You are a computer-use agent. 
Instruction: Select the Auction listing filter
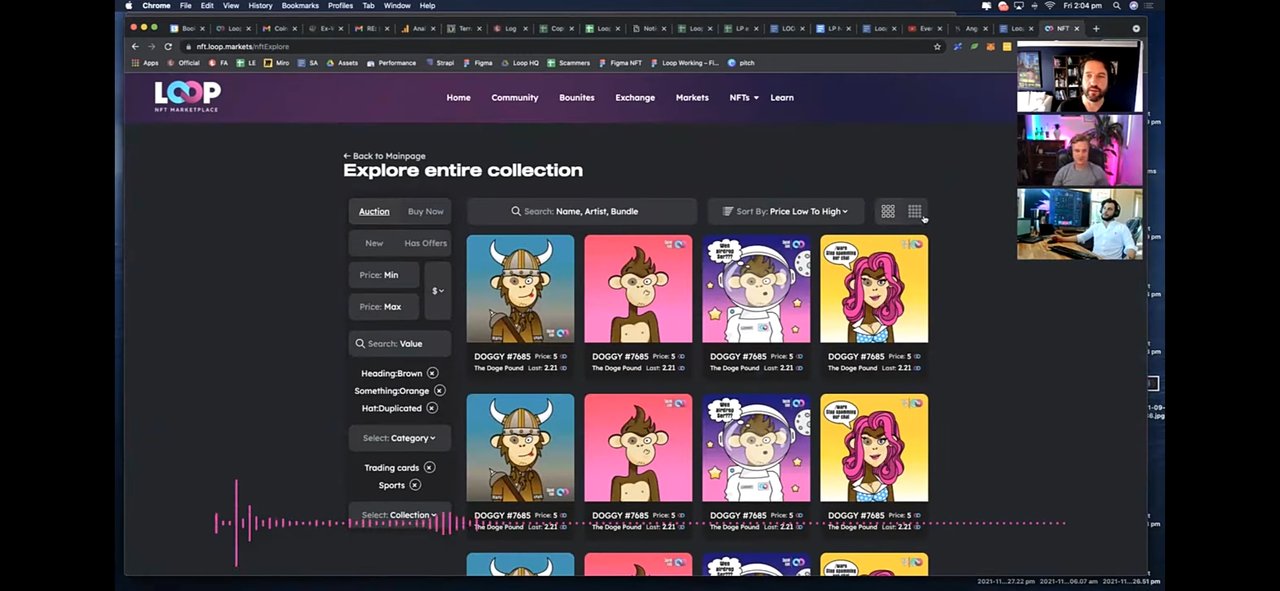(374, 211)
